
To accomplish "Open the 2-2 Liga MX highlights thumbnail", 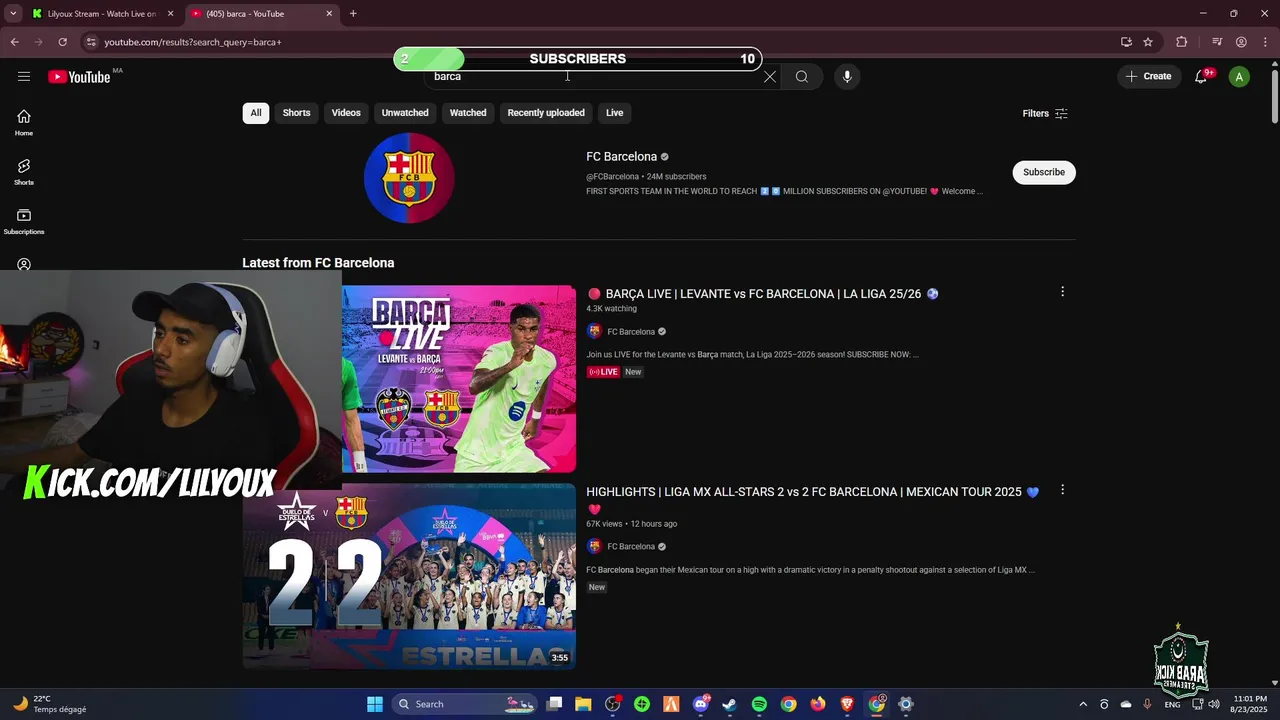I will [x=409, y=576].
